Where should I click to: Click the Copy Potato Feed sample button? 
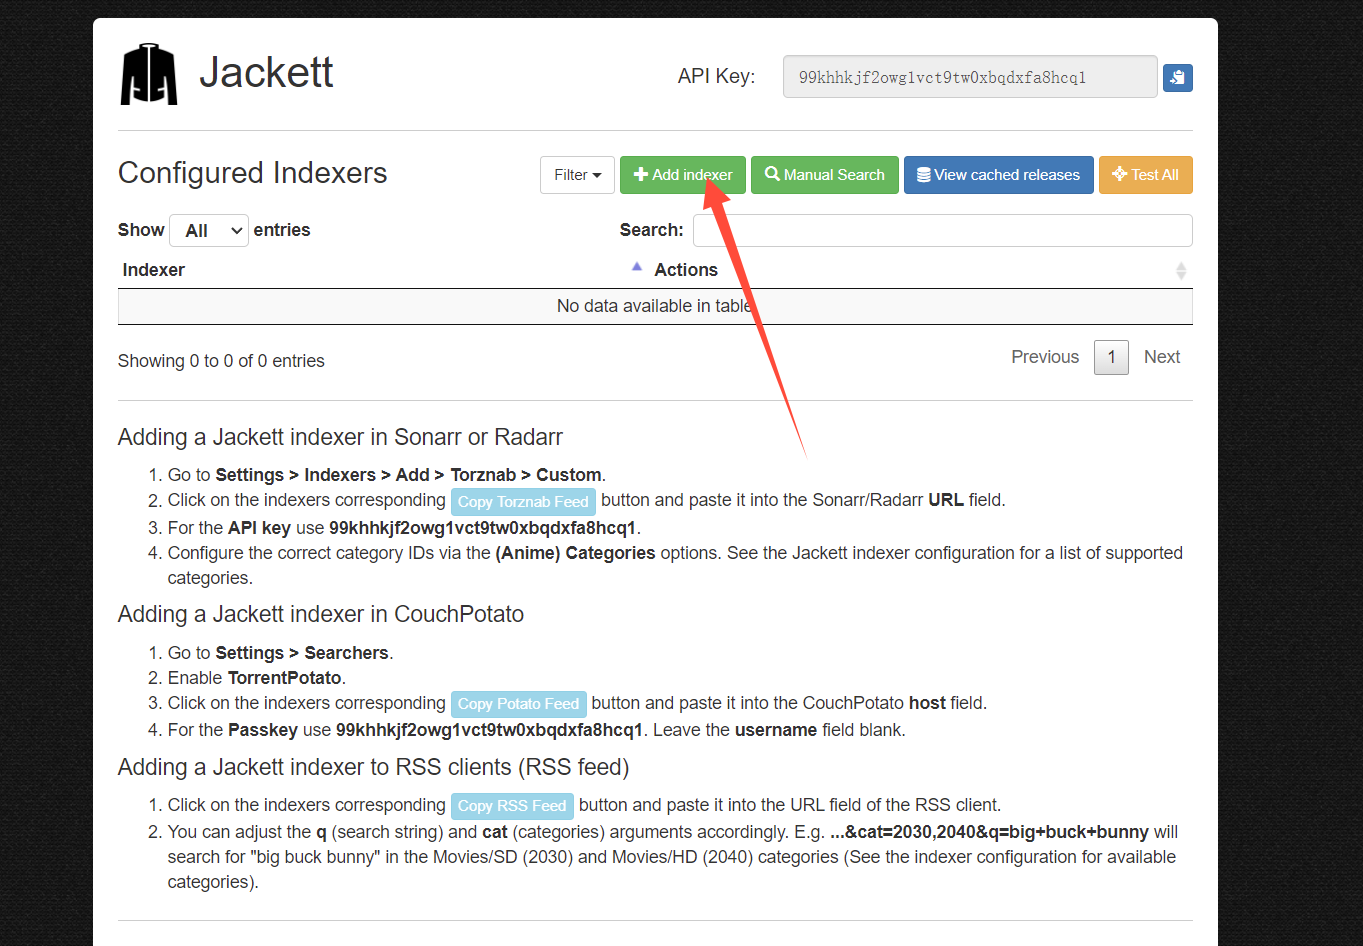(x=518, y=704)
